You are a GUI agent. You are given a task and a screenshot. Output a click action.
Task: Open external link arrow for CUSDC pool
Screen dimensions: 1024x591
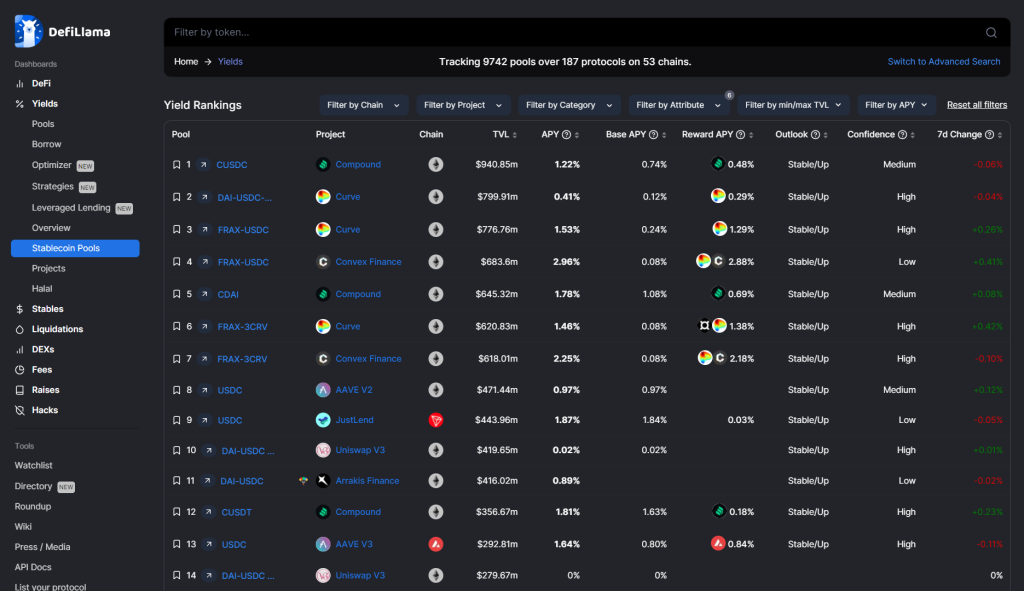(x=204, y=165)
